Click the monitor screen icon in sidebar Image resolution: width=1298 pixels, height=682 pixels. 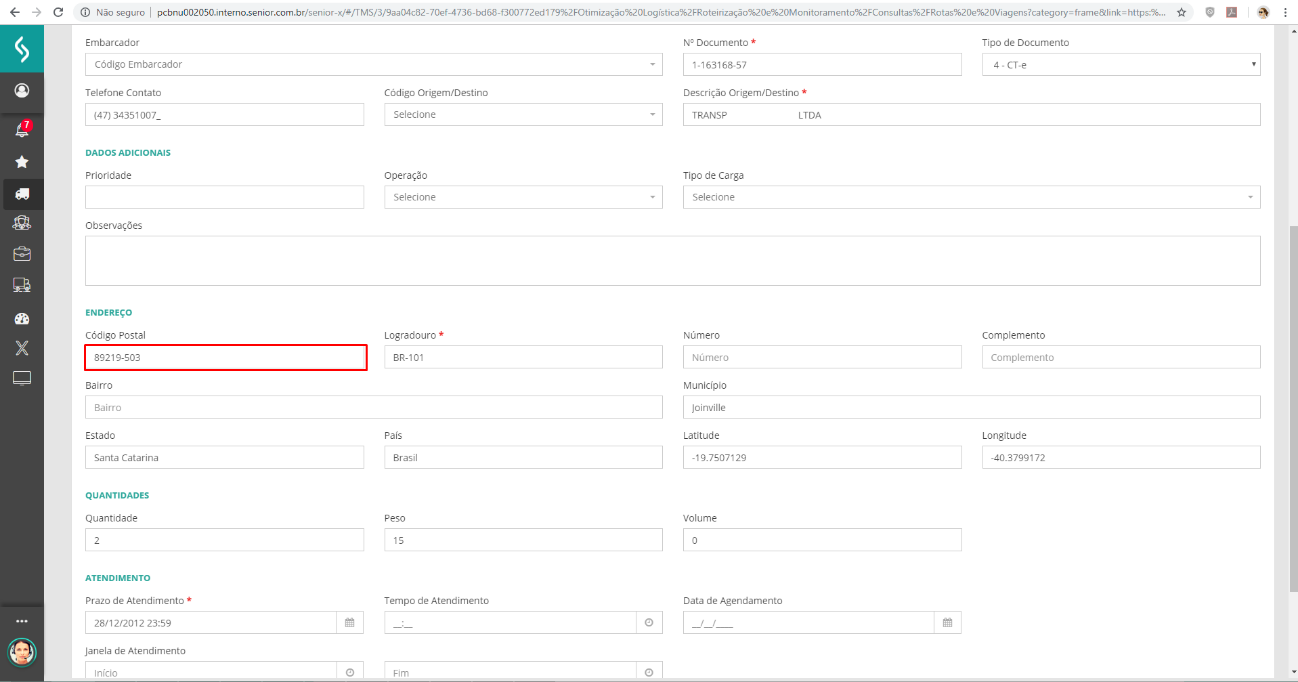(x=21, y=378)
